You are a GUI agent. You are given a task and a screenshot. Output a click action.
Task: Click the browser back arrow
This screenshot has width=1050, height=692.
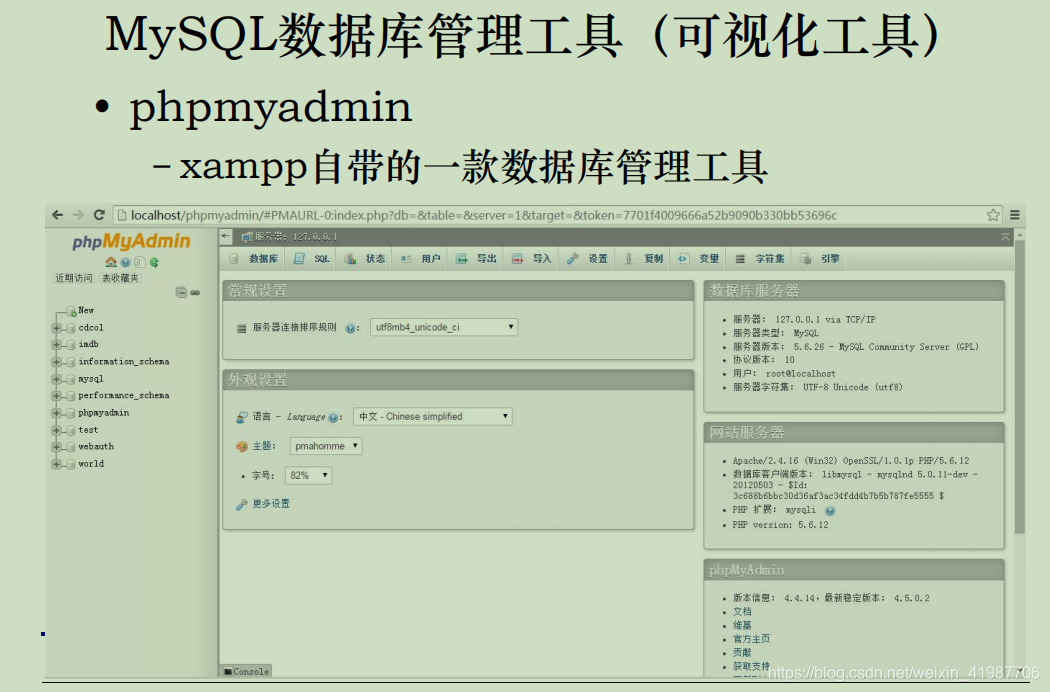coord(58,215)
